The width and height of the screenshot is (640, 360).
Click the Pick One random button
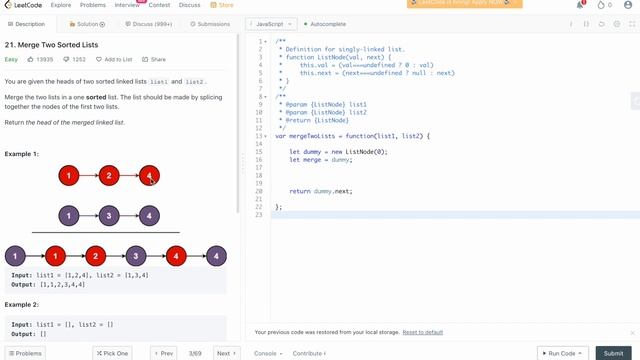(112, 353)
